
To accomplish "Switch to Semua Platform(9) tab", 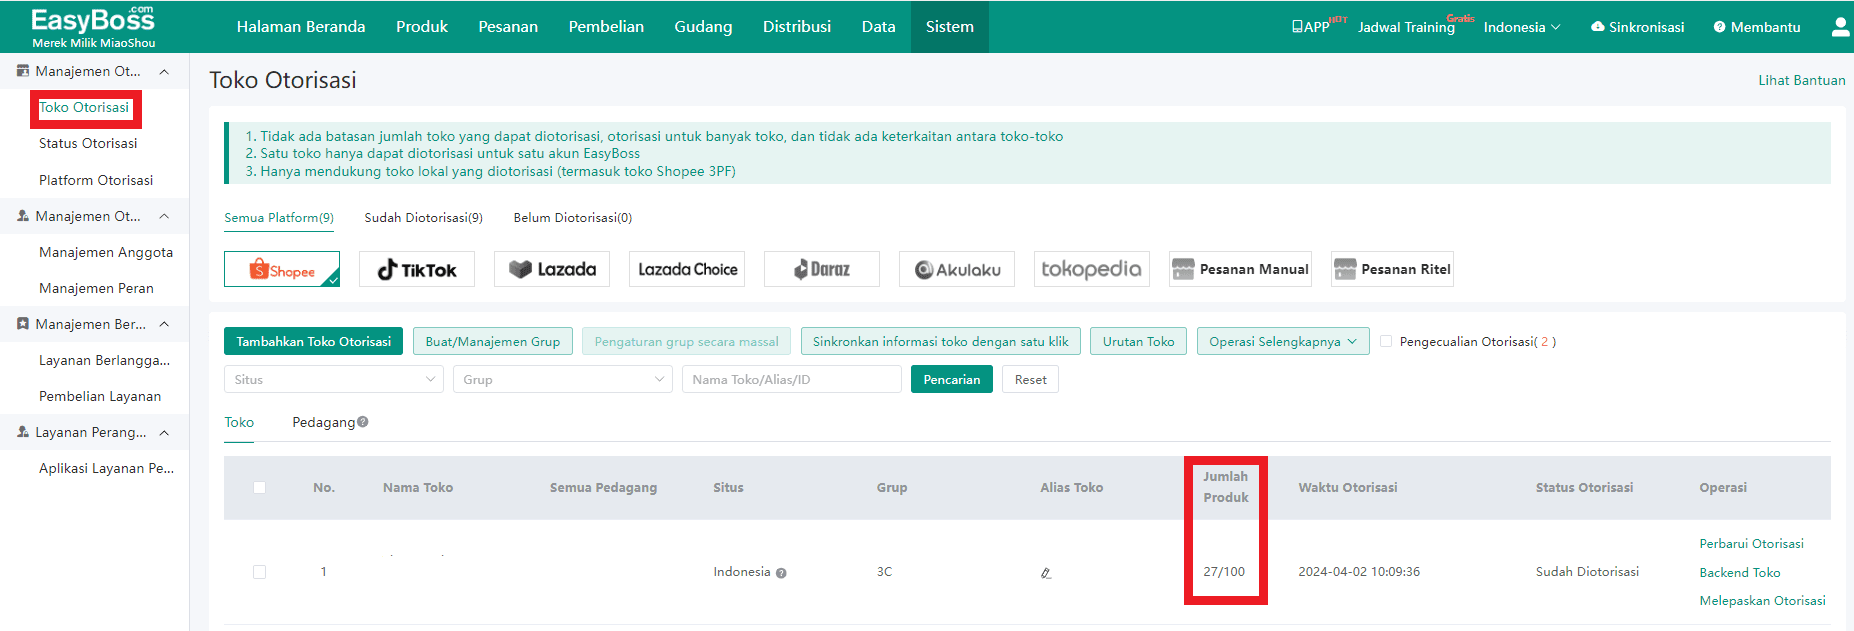I will (279, 217).
